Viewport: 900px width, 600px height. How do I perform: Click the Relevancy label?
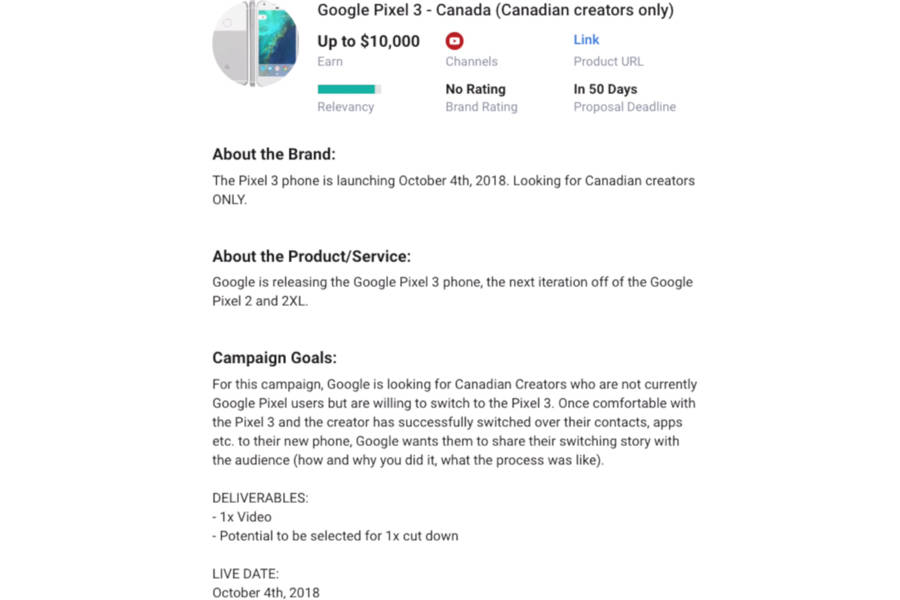point(345,107)
